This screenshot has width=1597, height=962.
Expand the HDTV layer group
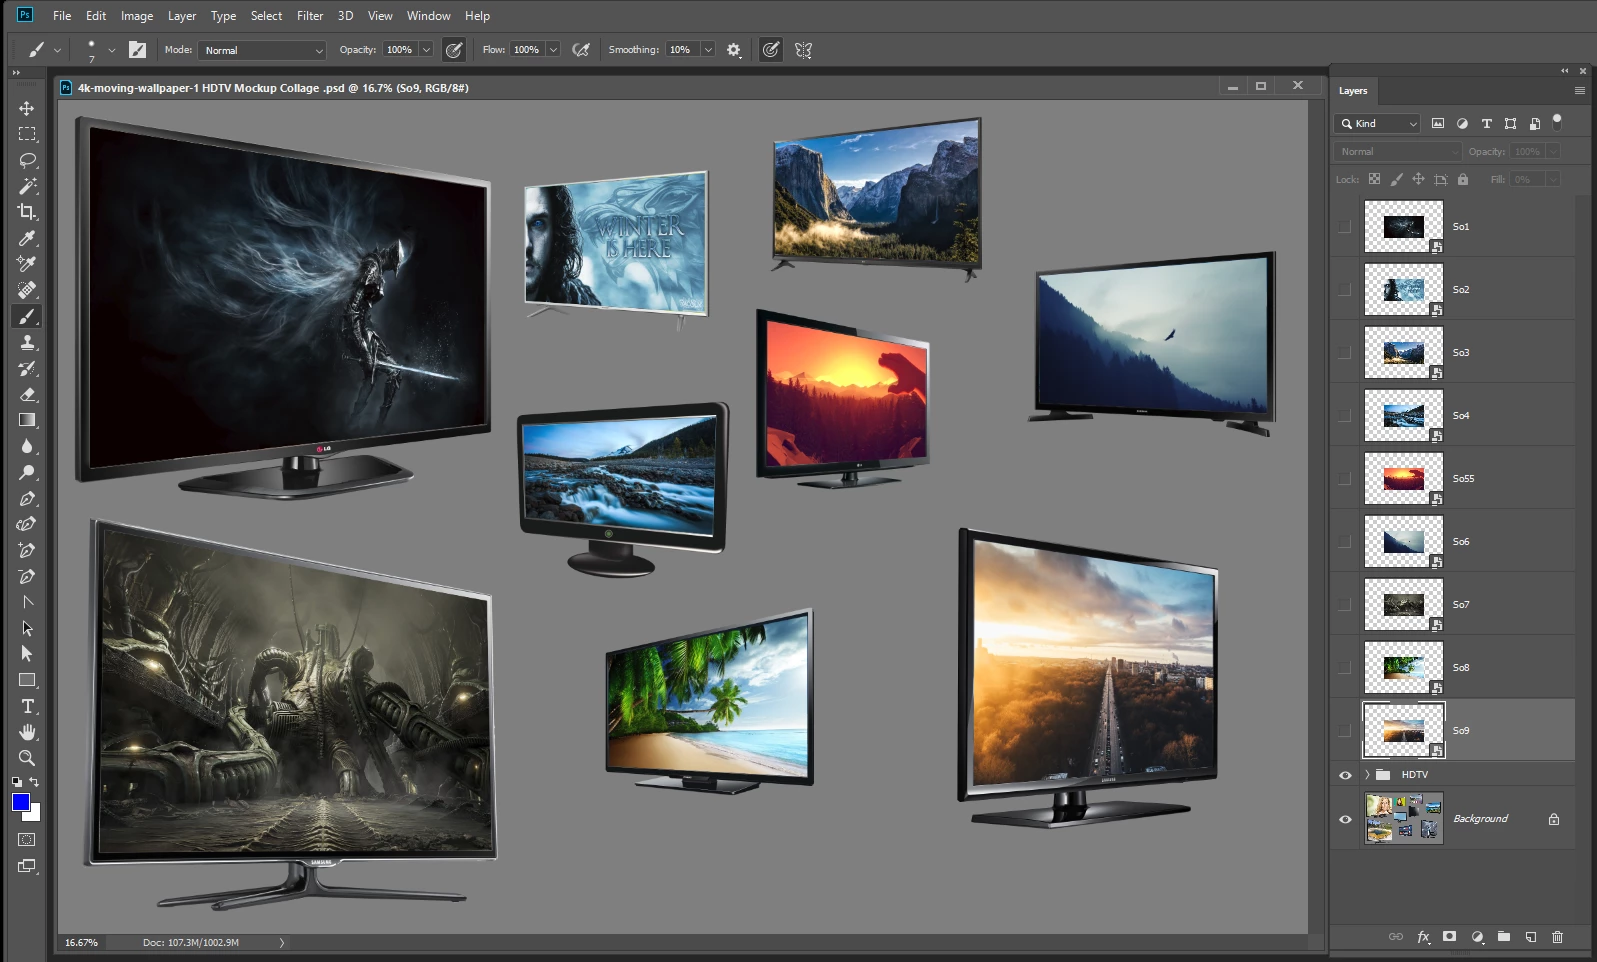click(1367, 775)
